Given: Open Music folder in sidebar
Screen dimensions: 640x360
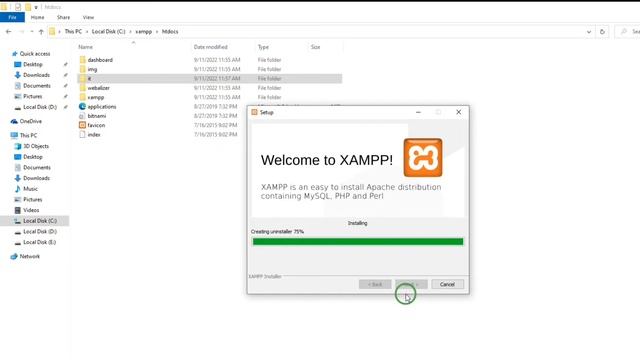Looking at the screenshot, I should (x=30, y=189).
